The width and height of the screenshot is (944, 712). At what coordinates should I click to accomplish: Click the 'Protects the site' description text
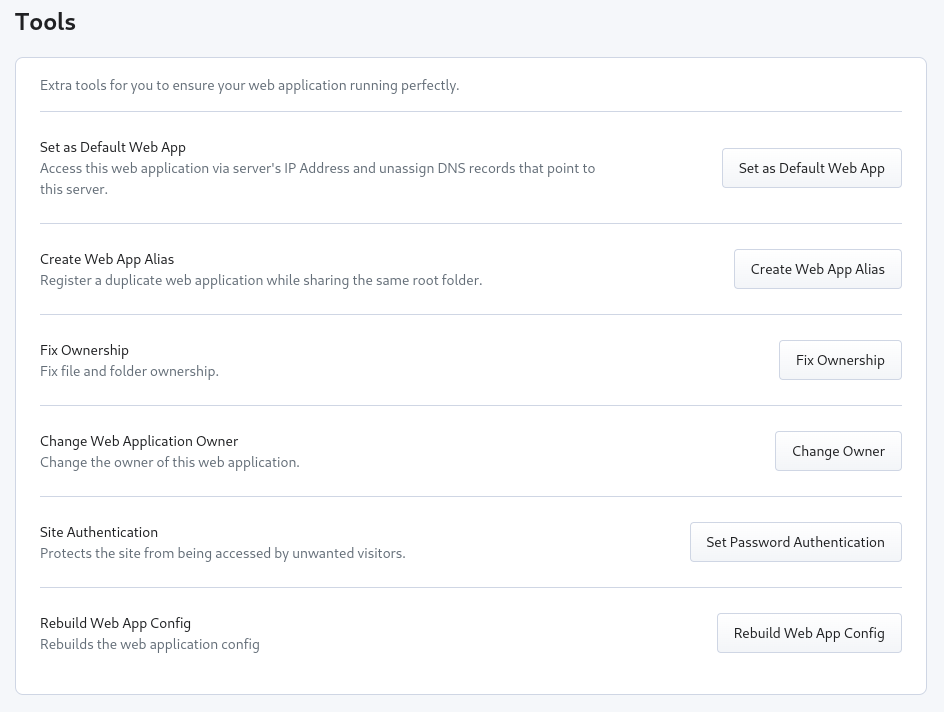(222, 553)
